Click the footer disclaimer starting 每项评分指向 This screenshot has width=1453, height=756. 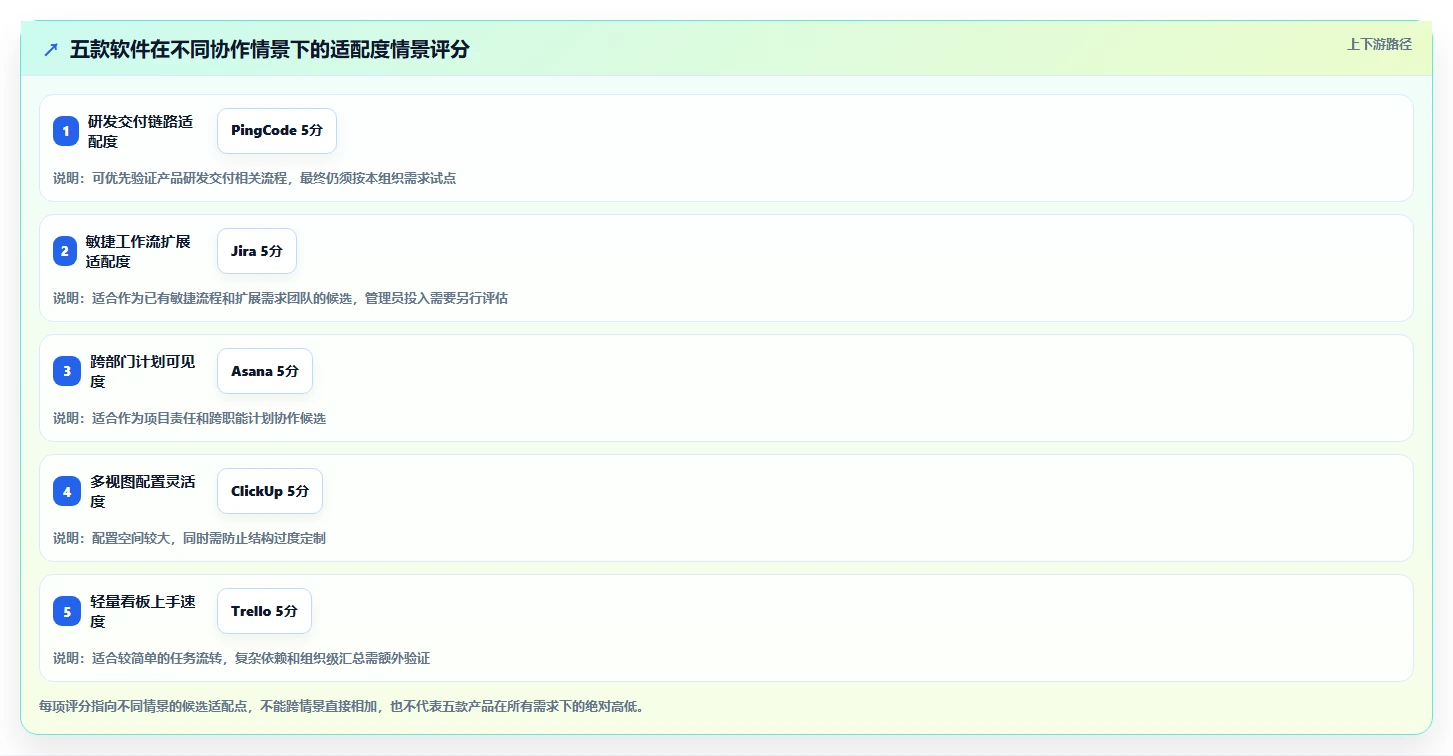pyautogui.click(x=342, y=706)
